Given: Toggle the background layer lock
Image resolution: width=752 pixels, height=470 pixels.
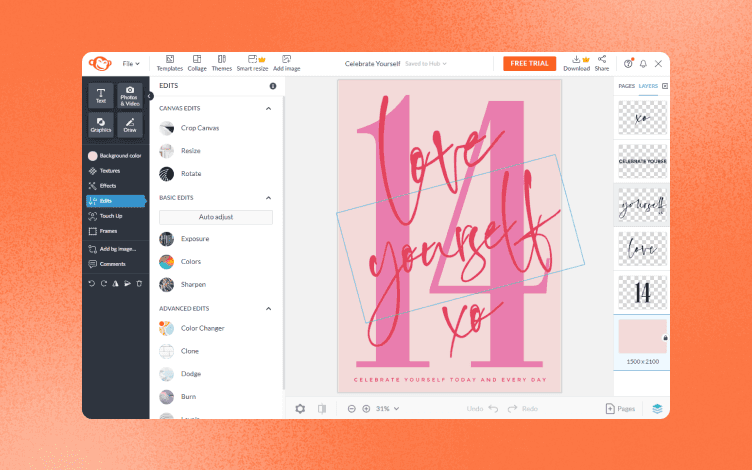Looking at the screenshot, I should pos(665,338).
